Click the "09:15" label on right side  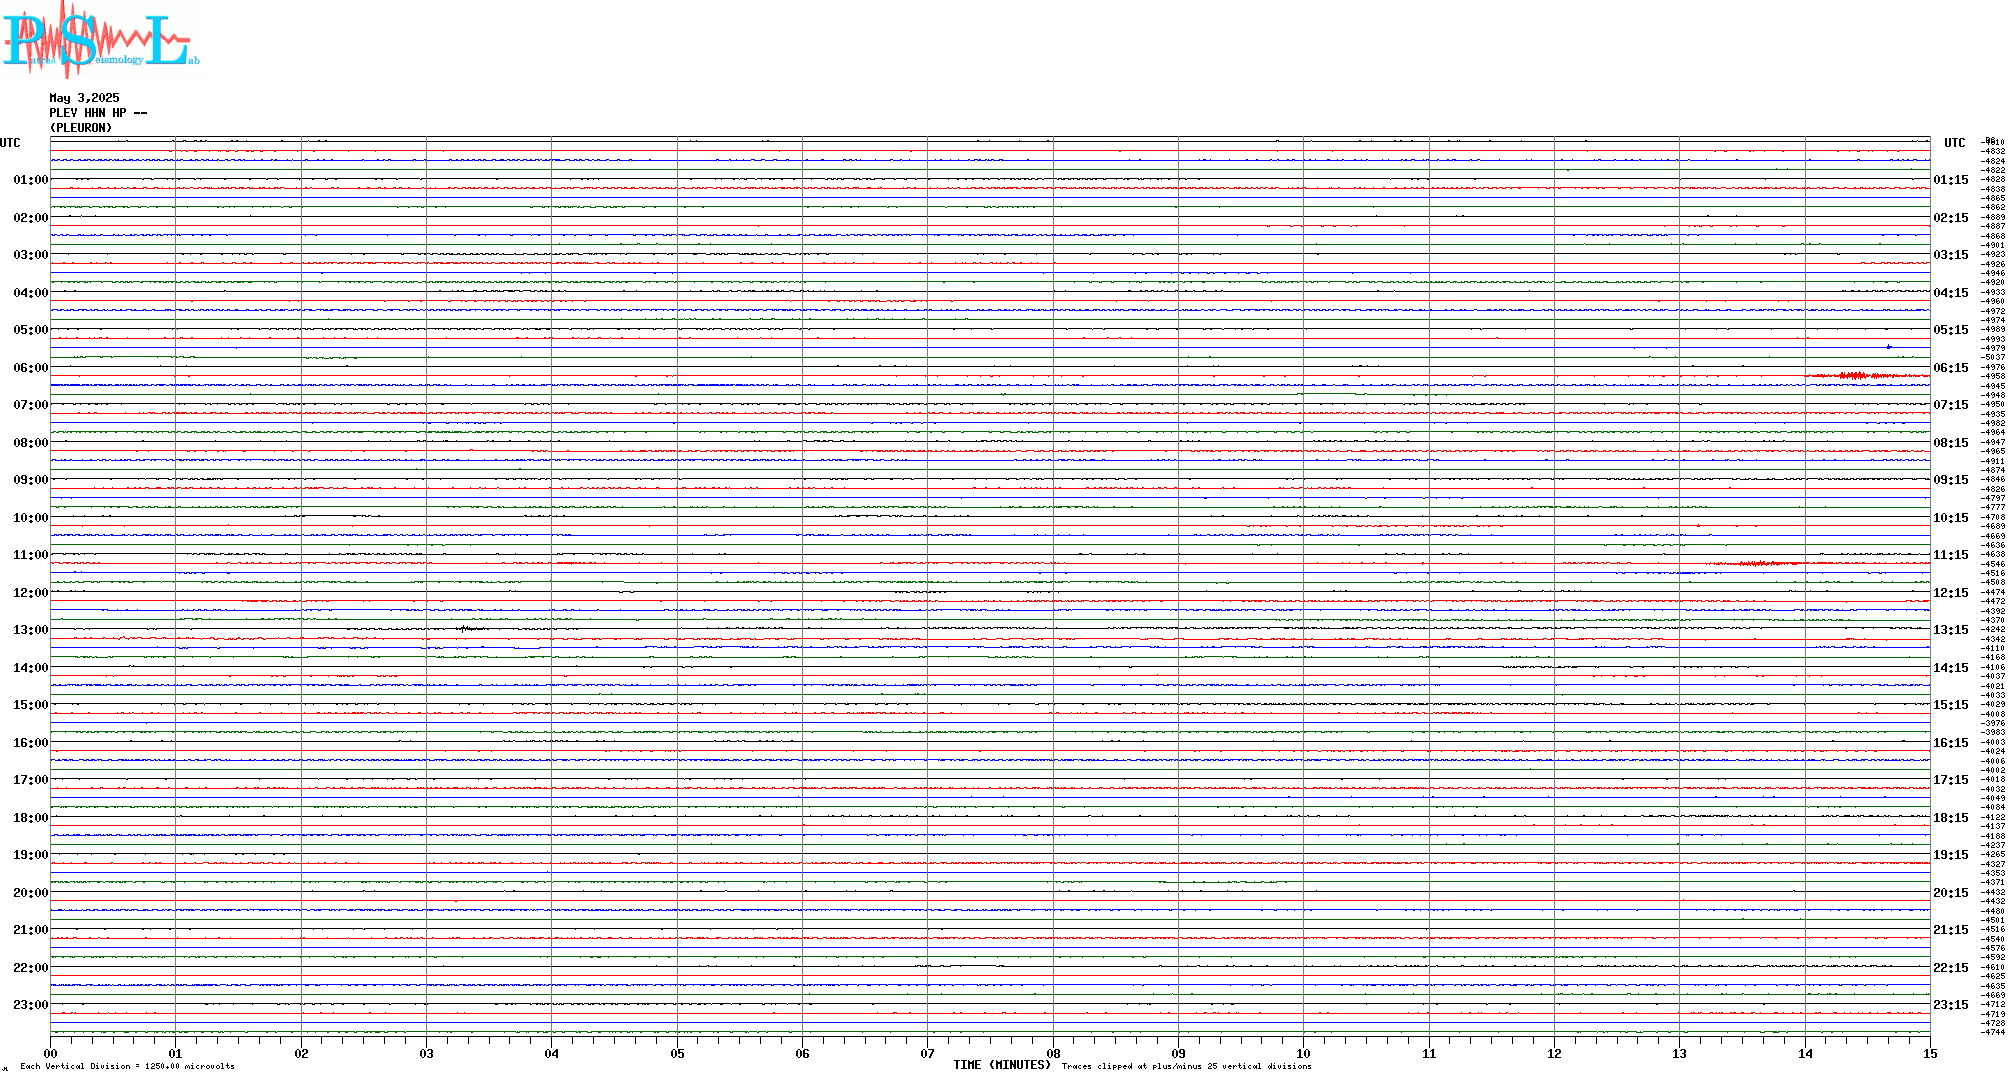pyautogui.click(x=1951, y=480)
